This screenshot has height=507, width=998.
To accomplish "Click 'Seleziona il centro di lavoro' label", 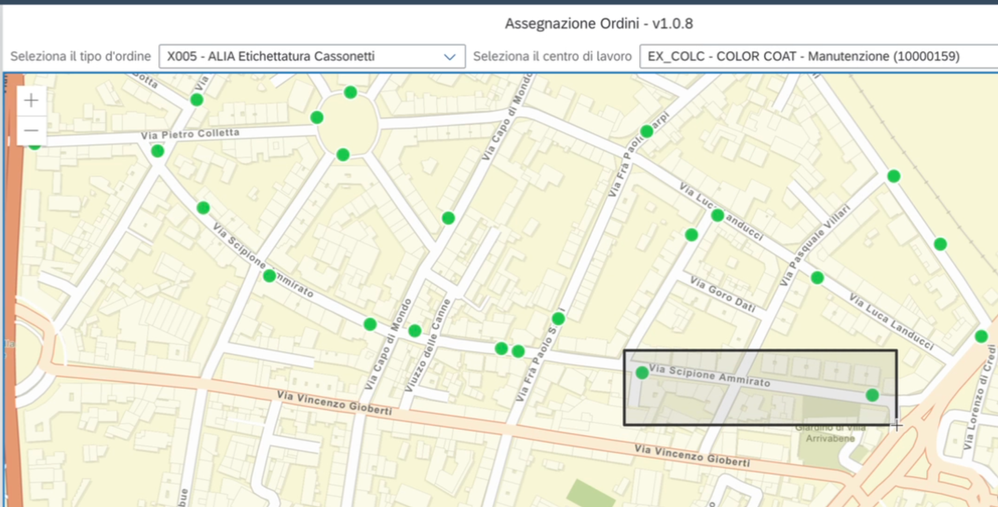I will click(x=552, y=56).
